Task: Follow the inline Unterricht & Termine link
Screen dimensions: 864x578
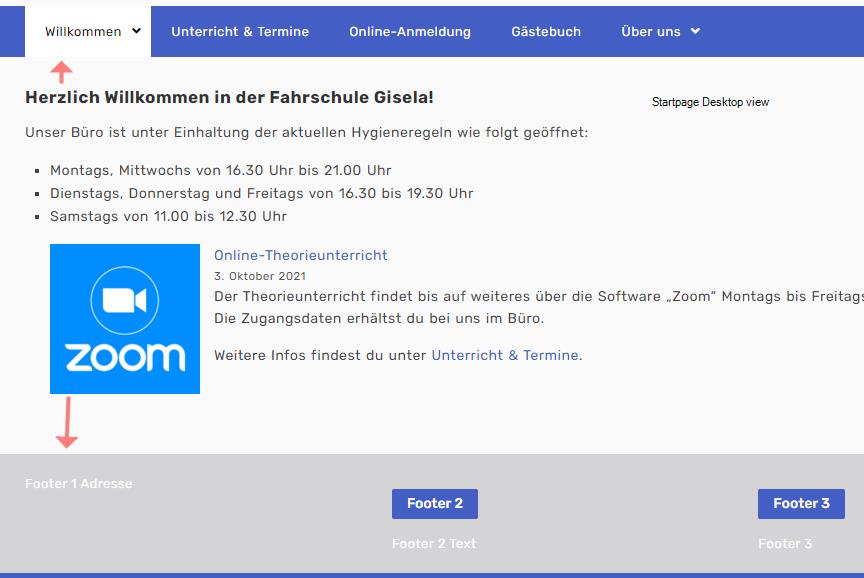Action: coord(505,355)
